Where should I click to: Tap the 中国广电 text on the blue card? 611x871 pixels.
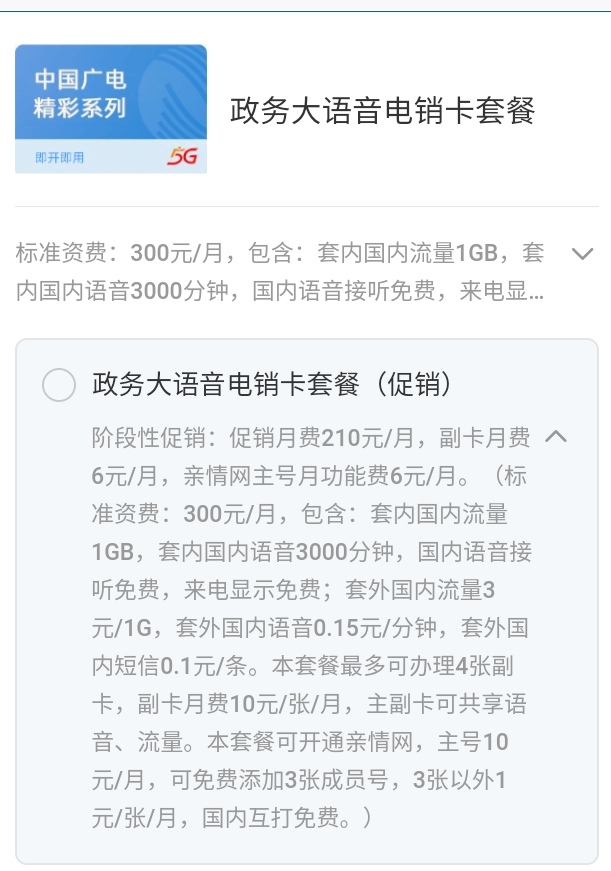pos(81,79)
